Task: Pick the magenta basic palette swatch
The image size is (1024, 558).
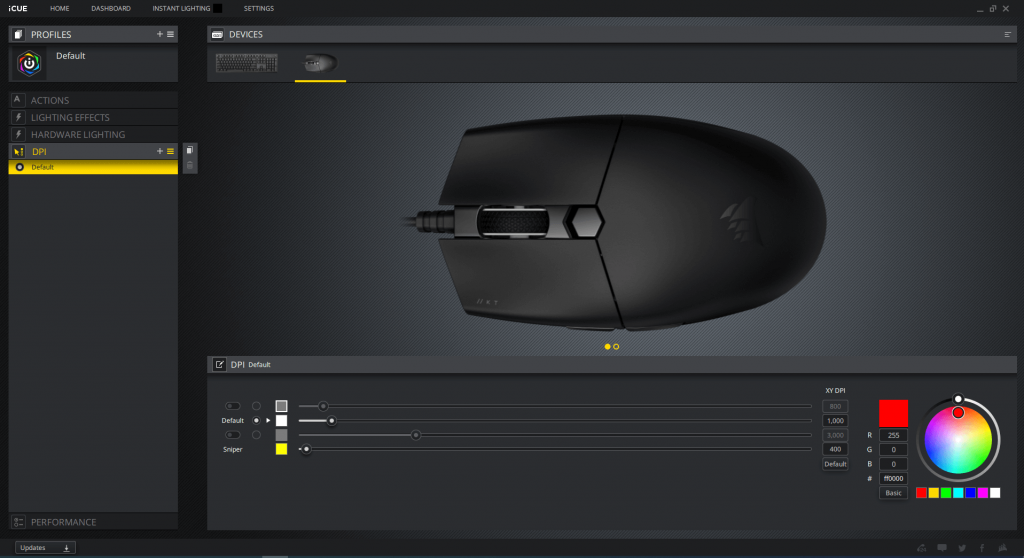Action: tap(983, 493)
